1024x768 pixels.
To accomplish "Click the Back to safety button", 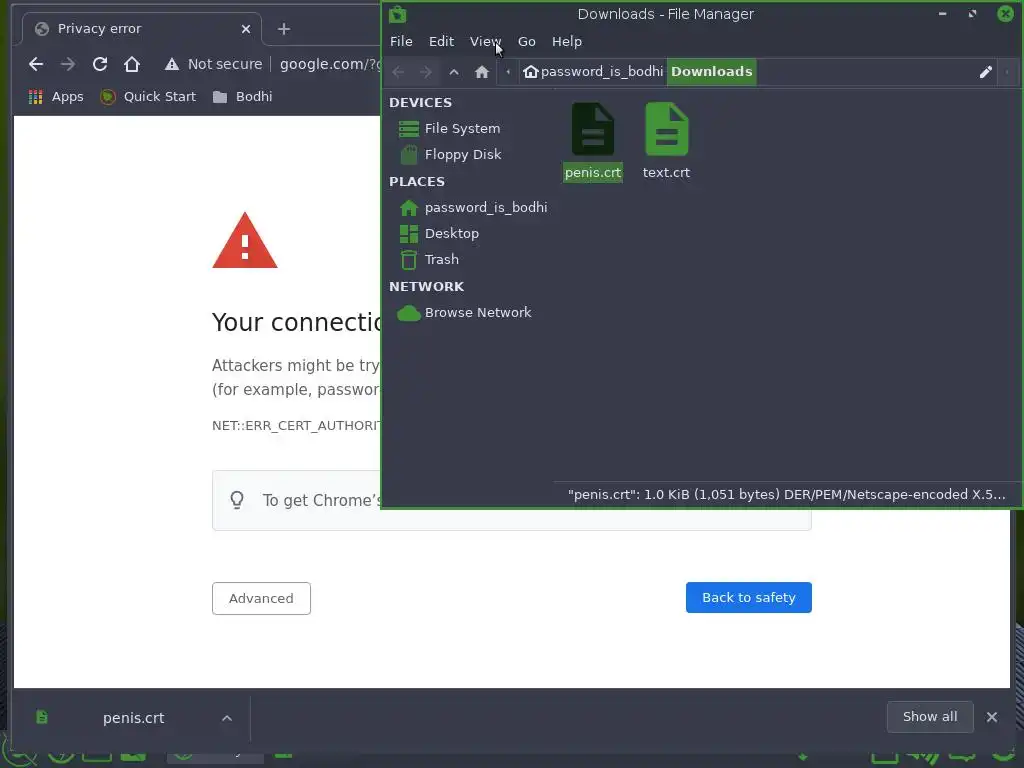I will click(748, 598).
